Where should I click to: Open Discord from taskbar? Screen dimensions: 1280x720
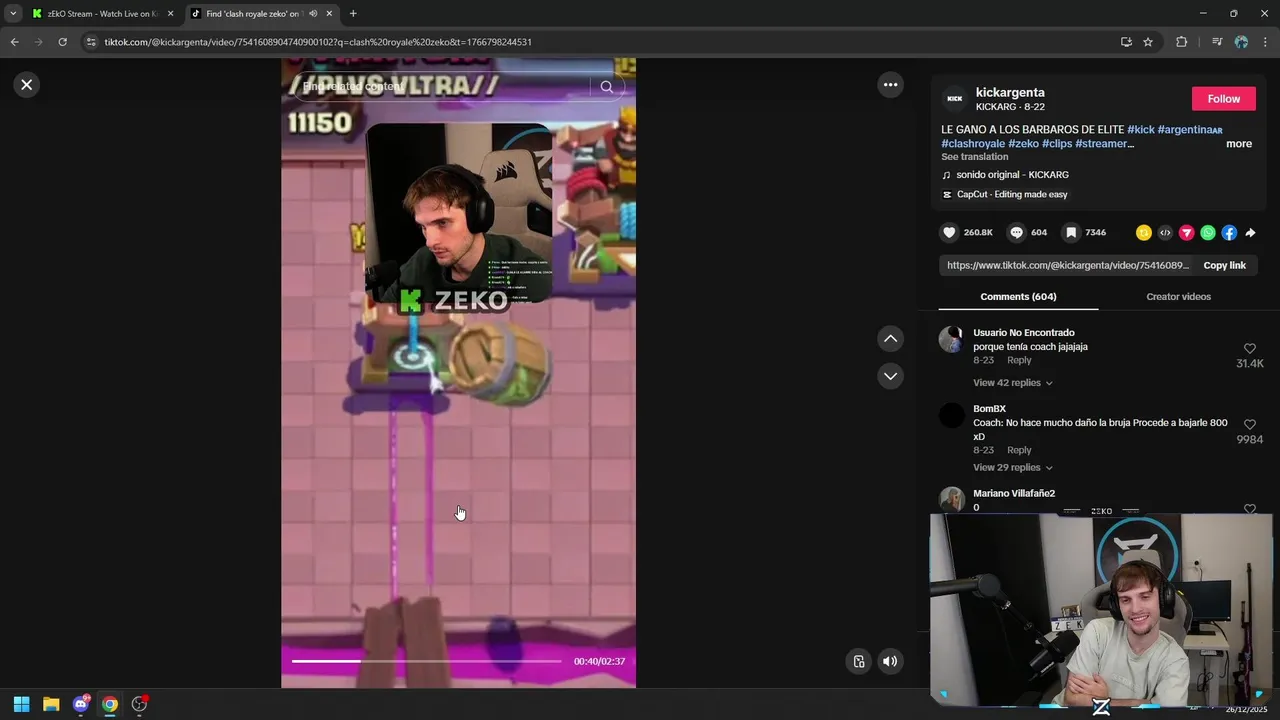81,704
